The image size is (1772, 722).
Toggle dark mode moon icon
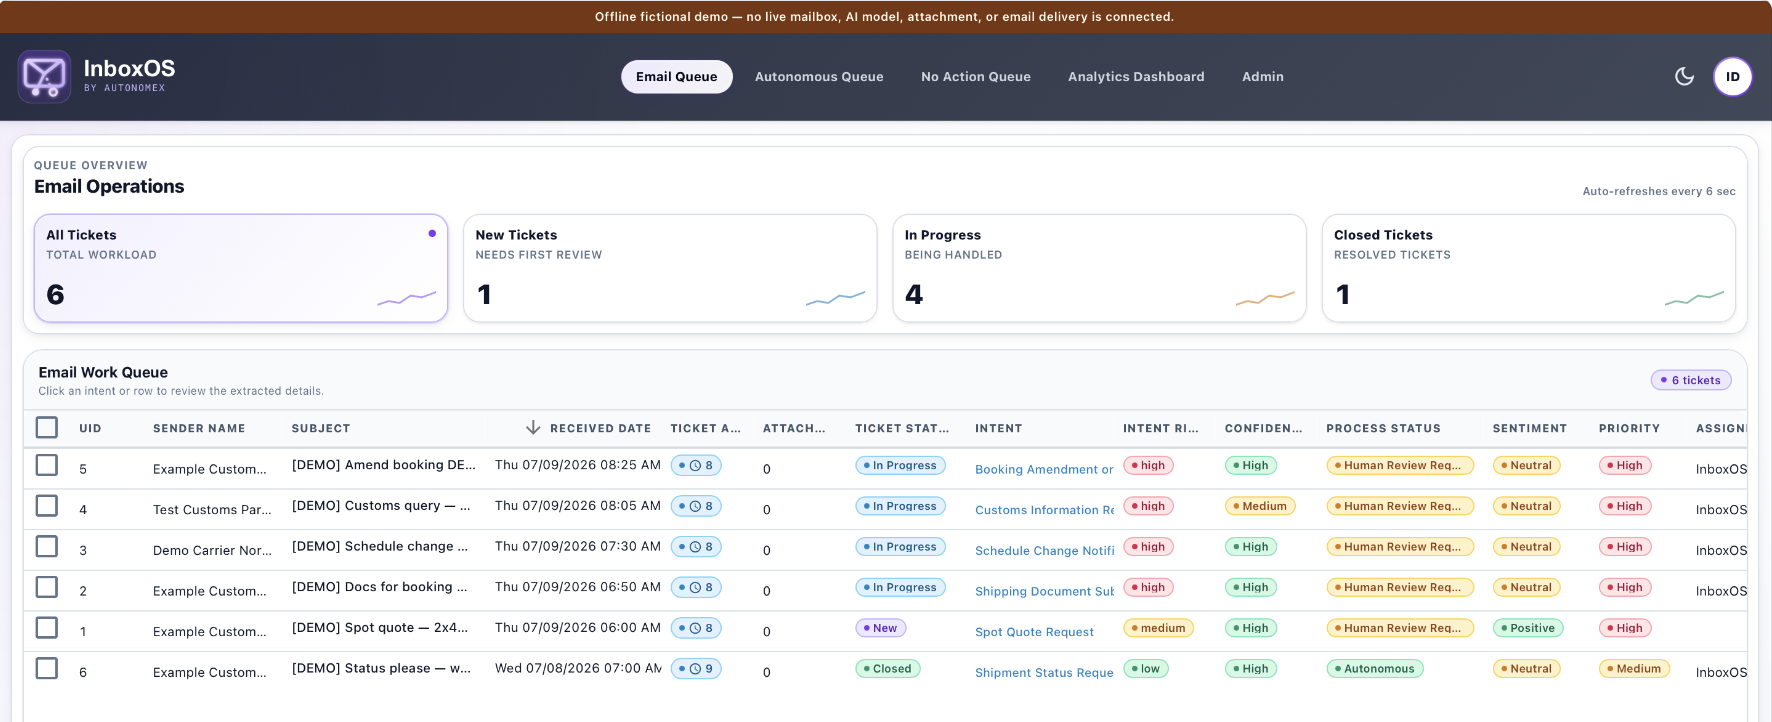(x=1684, y=76)
